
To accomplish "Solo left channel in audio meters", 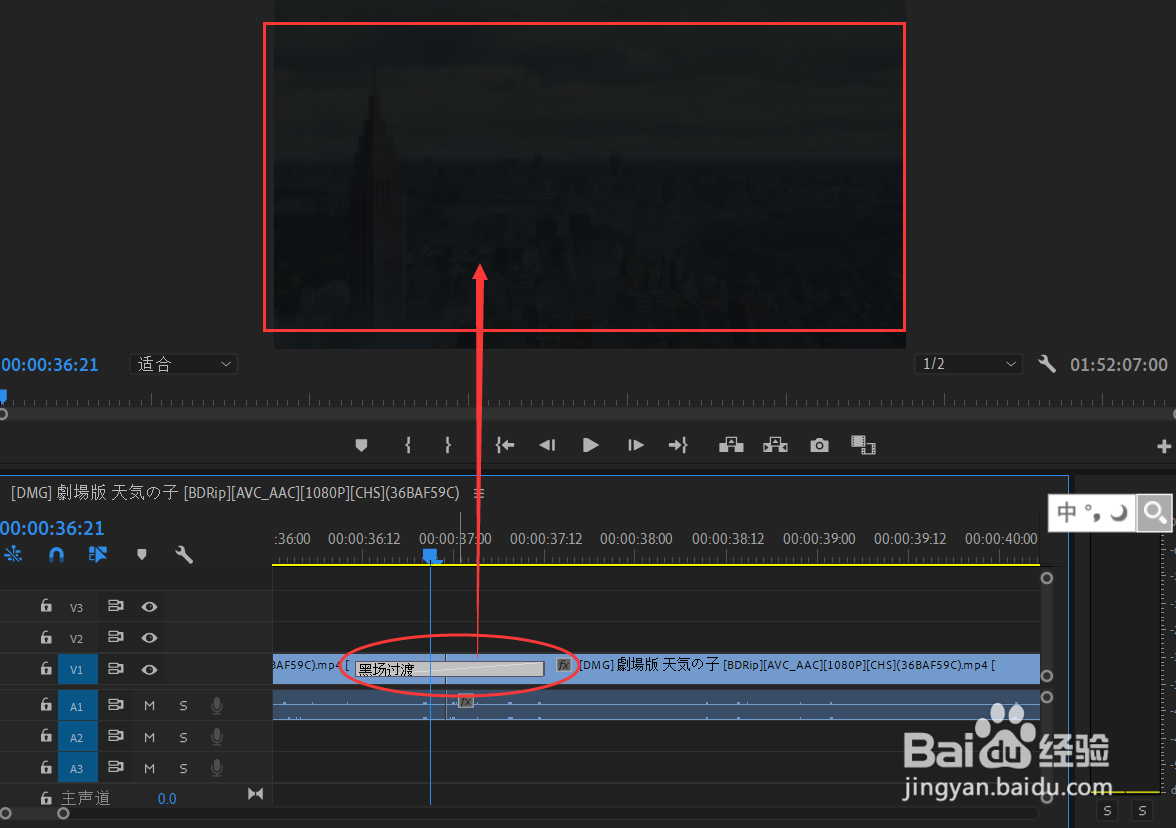I will pos(1108,811).
